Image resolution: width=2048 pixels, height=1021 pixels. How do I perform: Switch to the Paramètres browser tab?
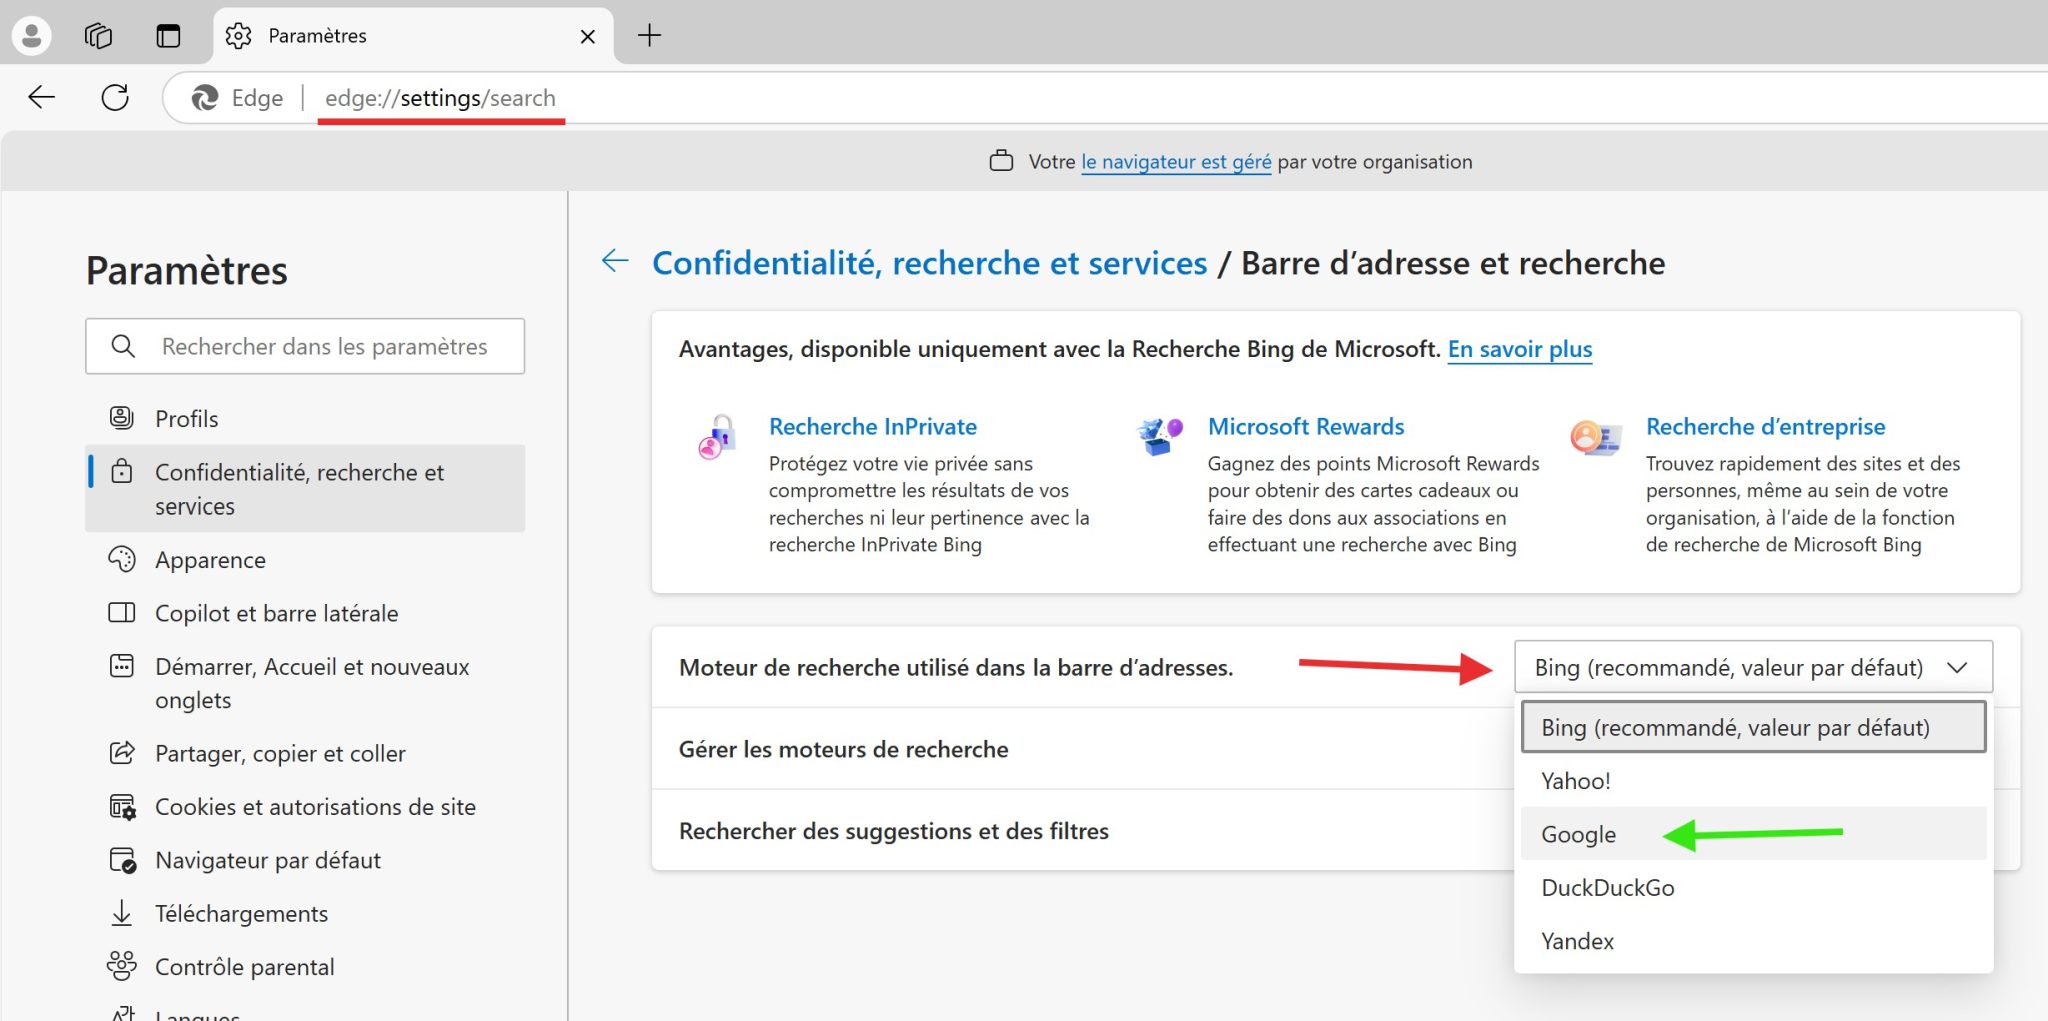click(316, 35)
